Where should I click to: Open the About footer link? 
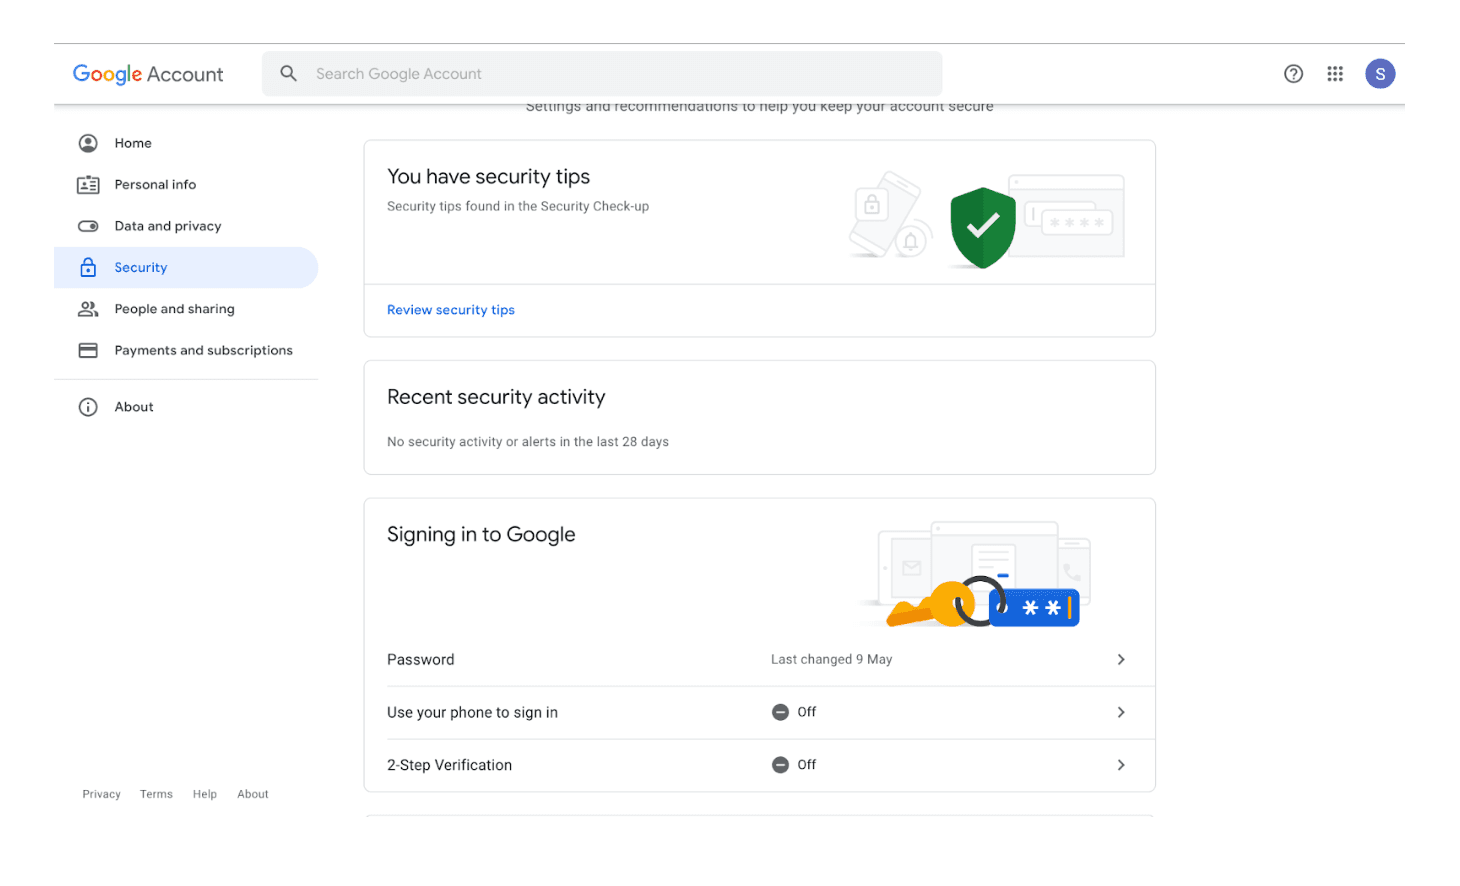click(253, 794)
